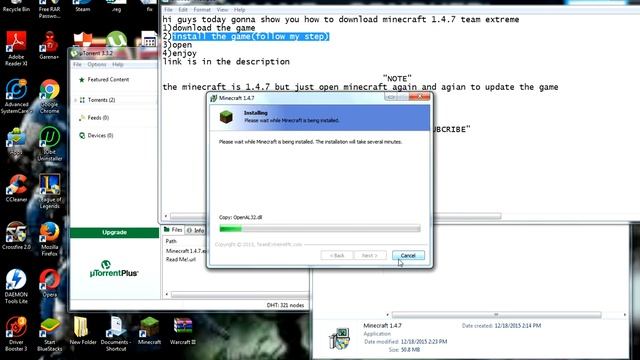This screenshot has width=640, height=360.
Task: Open IObit Uninstaller desktop icon
Action: tap(49, 144)
